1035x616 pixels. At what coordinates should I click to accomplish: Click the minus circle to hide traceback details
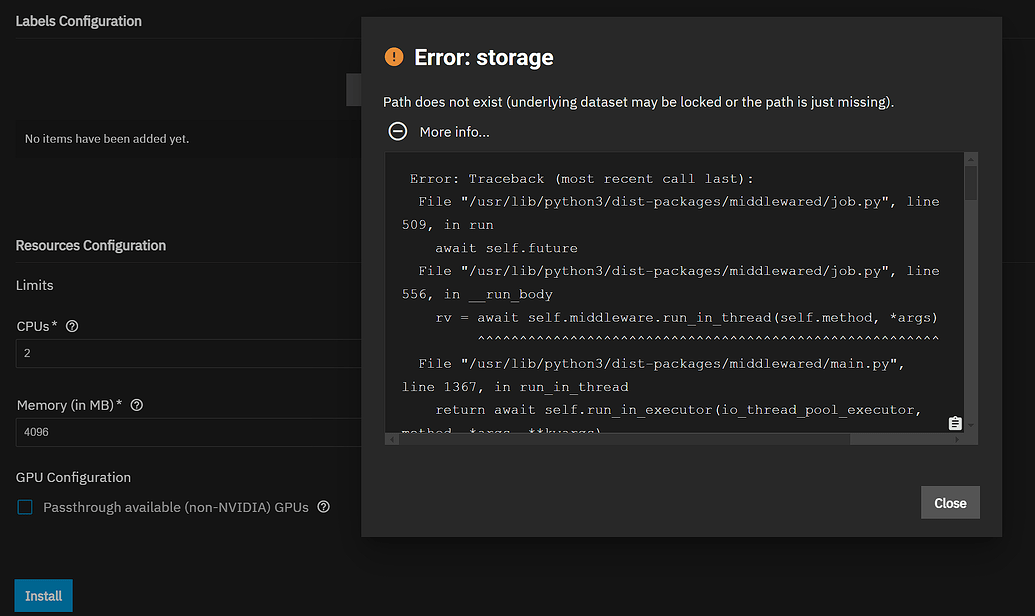pos(397,131)
